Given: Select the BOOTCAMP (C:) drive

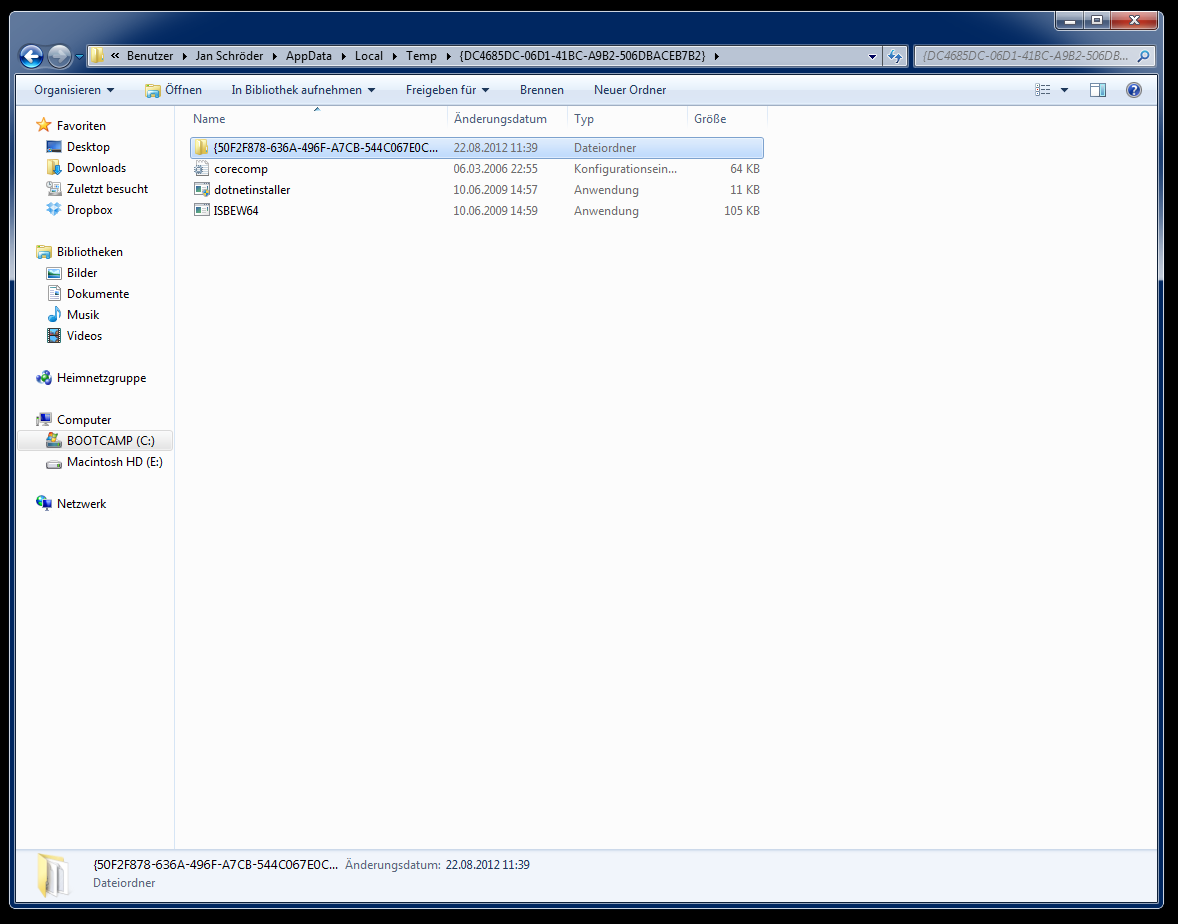Looking at the screenshot, I should 95,440.
